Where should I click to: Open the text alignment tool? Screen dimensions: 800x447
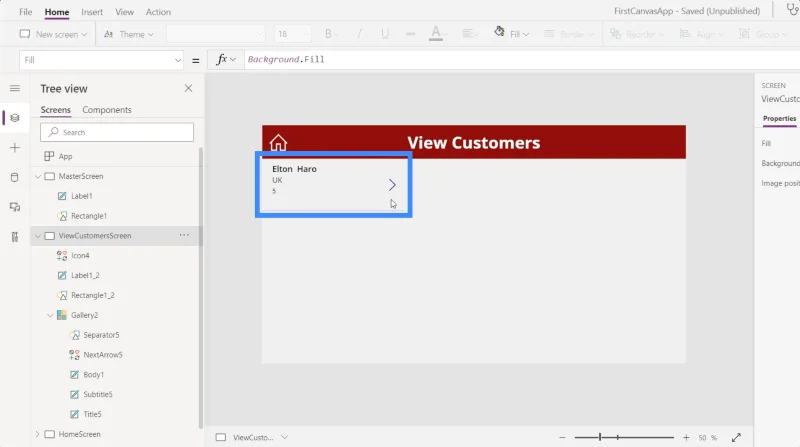point(469,34)
